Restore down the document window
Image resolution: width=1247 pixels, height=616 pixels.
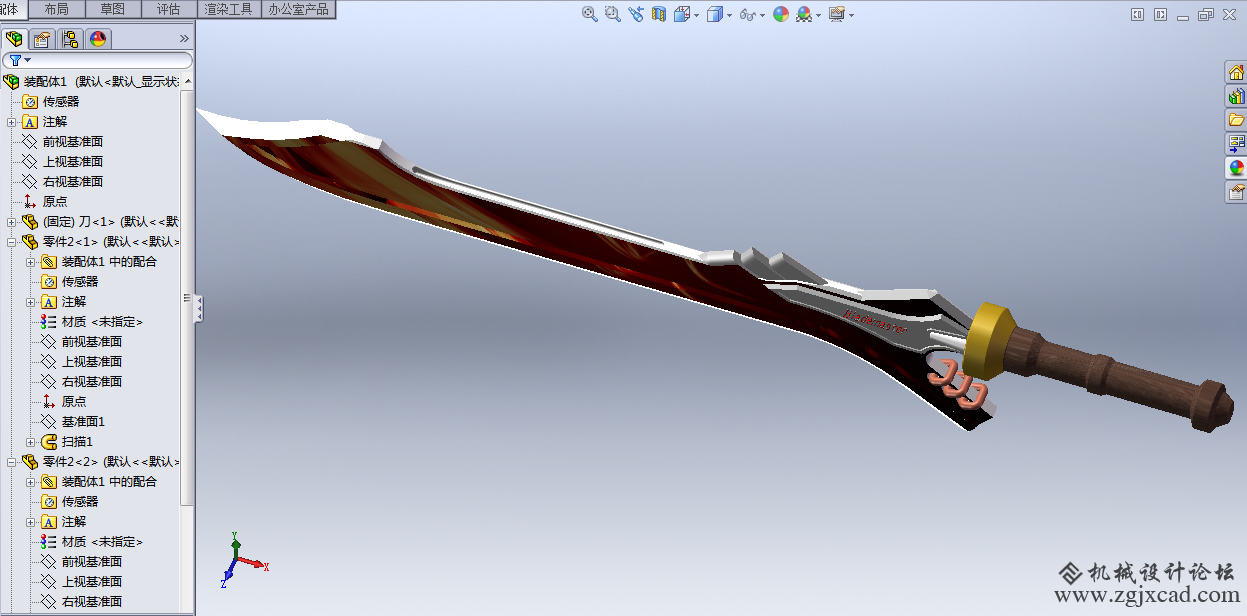[x=1205, y=15]
